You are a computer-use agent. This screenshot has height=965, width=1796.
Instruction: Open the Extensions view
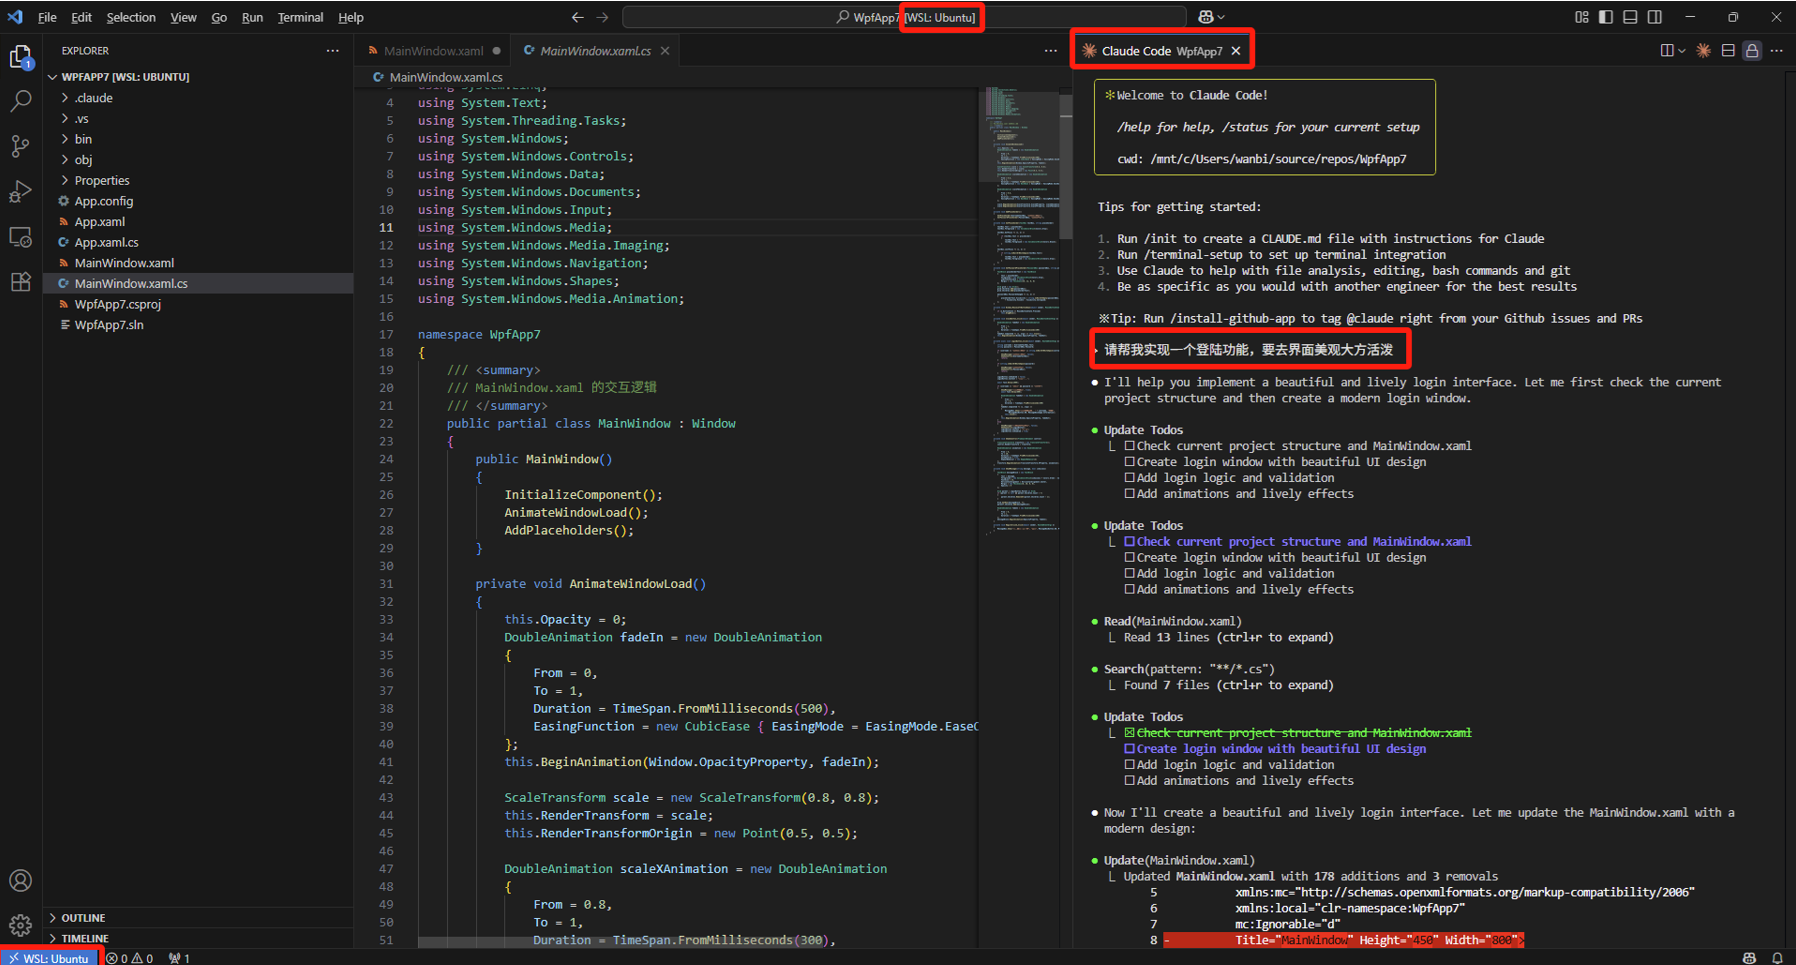(20, 282)
